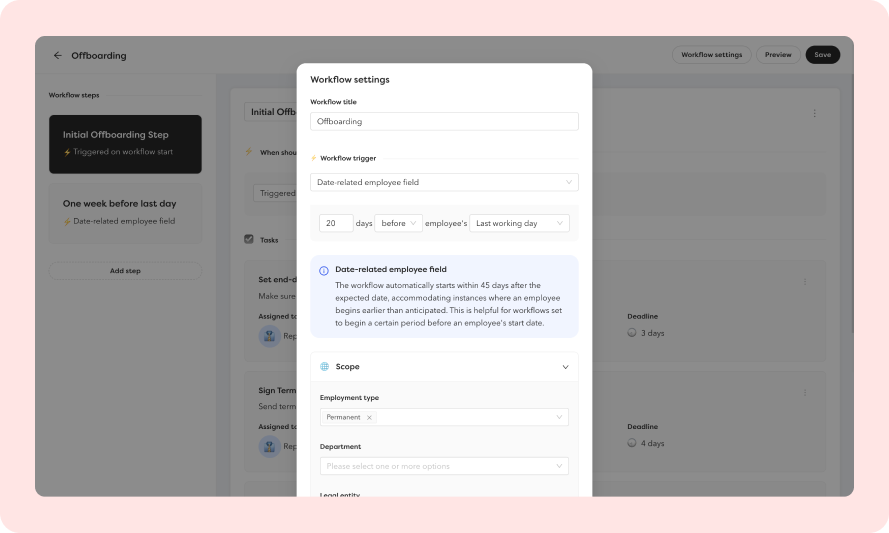Open the Department select dropdown
The image size is (889, 533).
click(x=444, y=466)
